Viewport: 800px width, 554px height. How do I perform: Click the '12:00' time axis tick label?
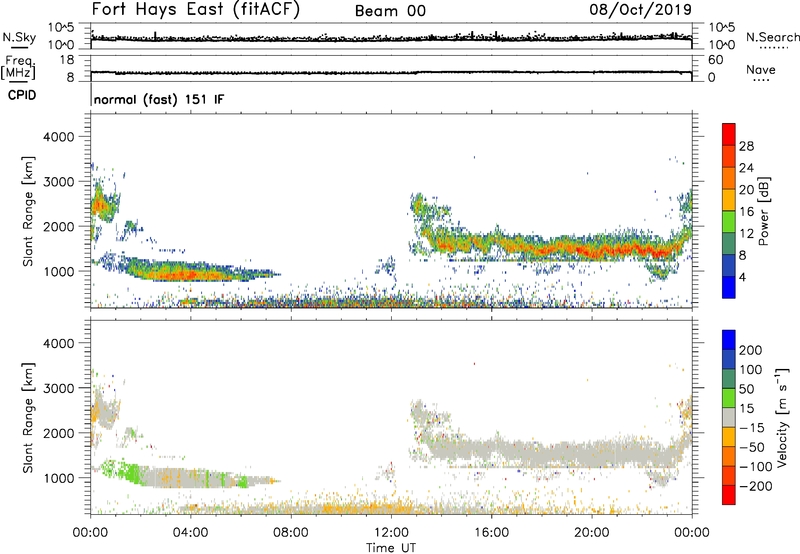(x=391, y=533)
